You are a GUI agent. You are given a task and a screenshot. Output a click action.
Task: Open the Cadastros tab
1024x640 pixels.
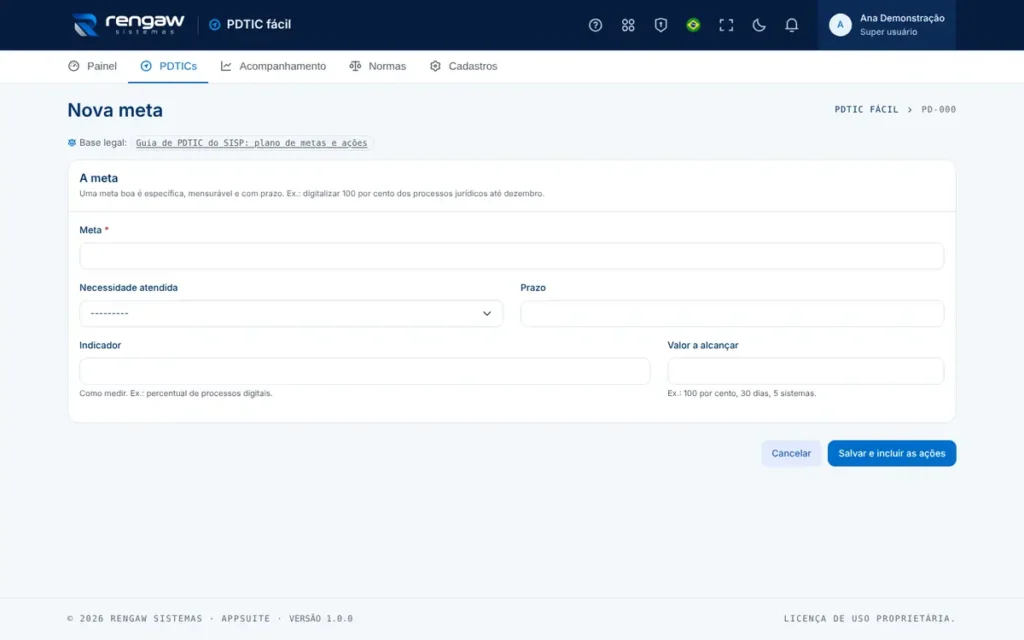pos(464,66)
